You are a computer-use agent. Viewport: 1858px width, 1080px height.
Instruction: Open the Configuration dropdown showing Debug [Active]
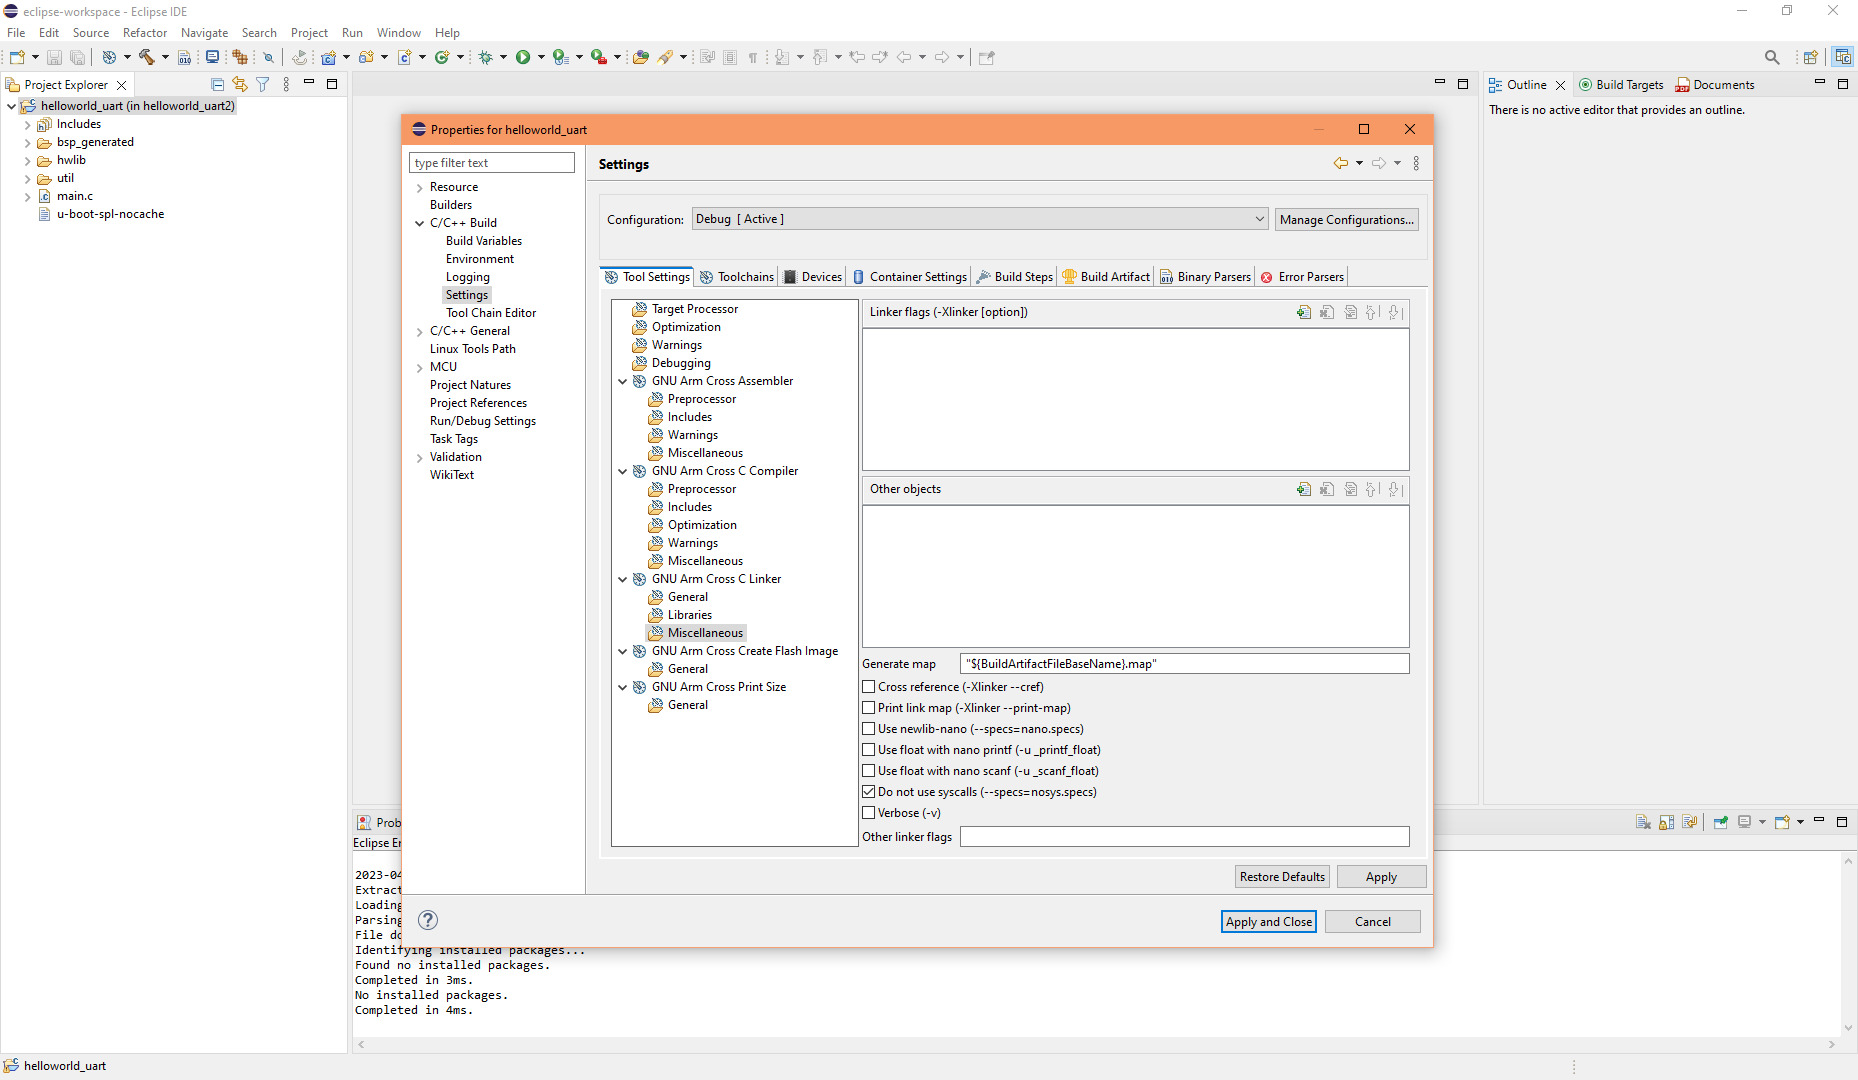pyautogui.click(x=1258, y=218)
